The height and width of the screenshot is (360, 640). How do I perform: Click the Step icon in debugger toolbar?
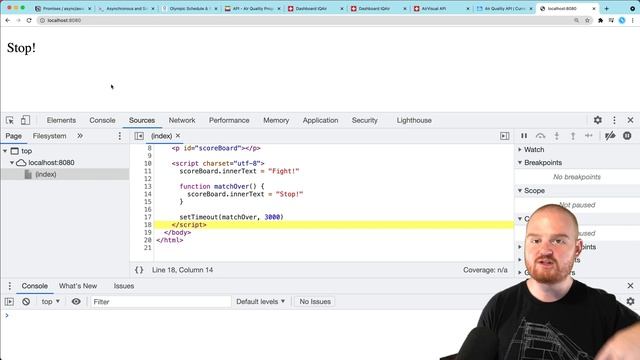[x=589, y=136]
